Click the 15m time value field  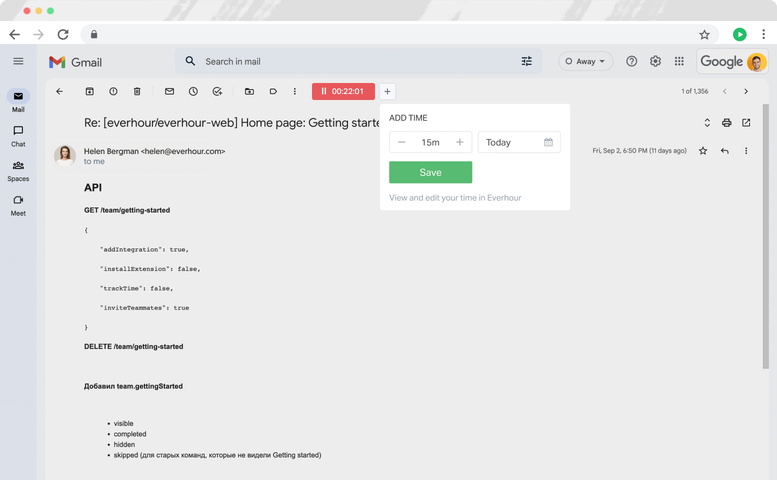pyautogui.click(x=430, y=142)
